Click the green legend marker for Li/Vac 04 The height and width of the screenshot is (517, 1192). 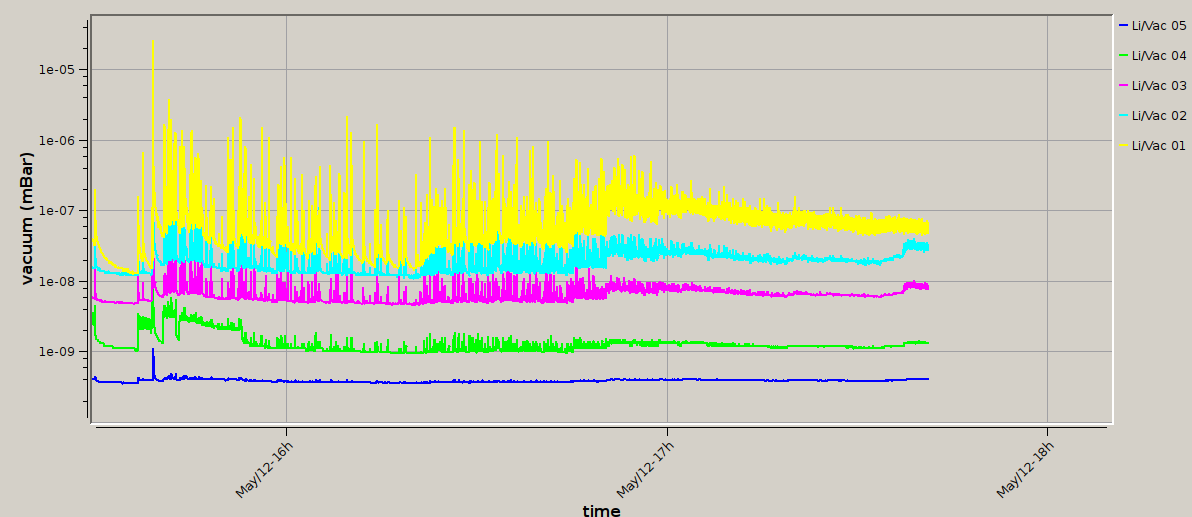[x=1124, y=56]
